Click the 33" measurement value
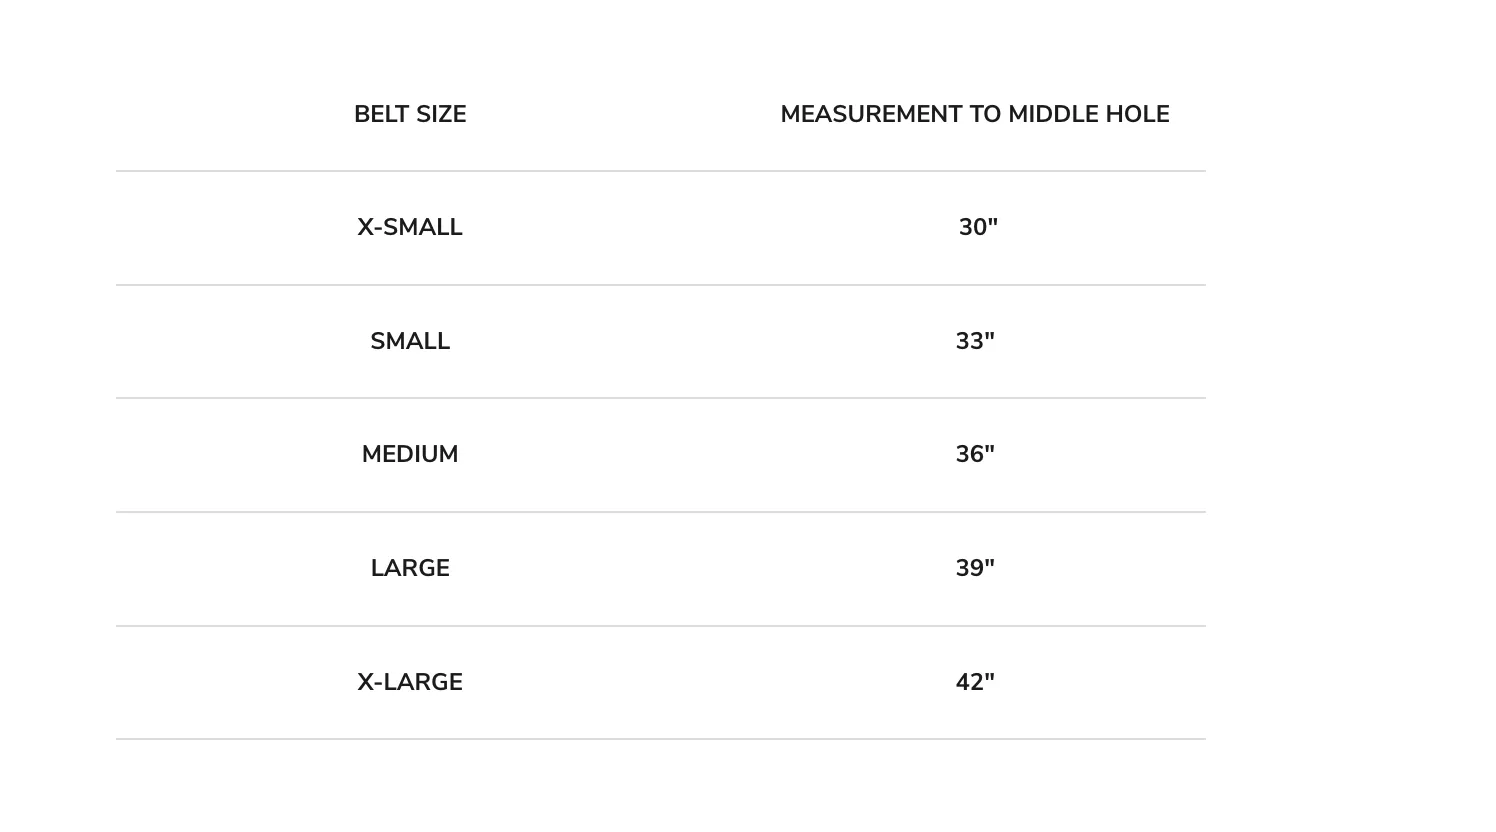This screenshot has height=832, width=1496. (x=975, y=341)
